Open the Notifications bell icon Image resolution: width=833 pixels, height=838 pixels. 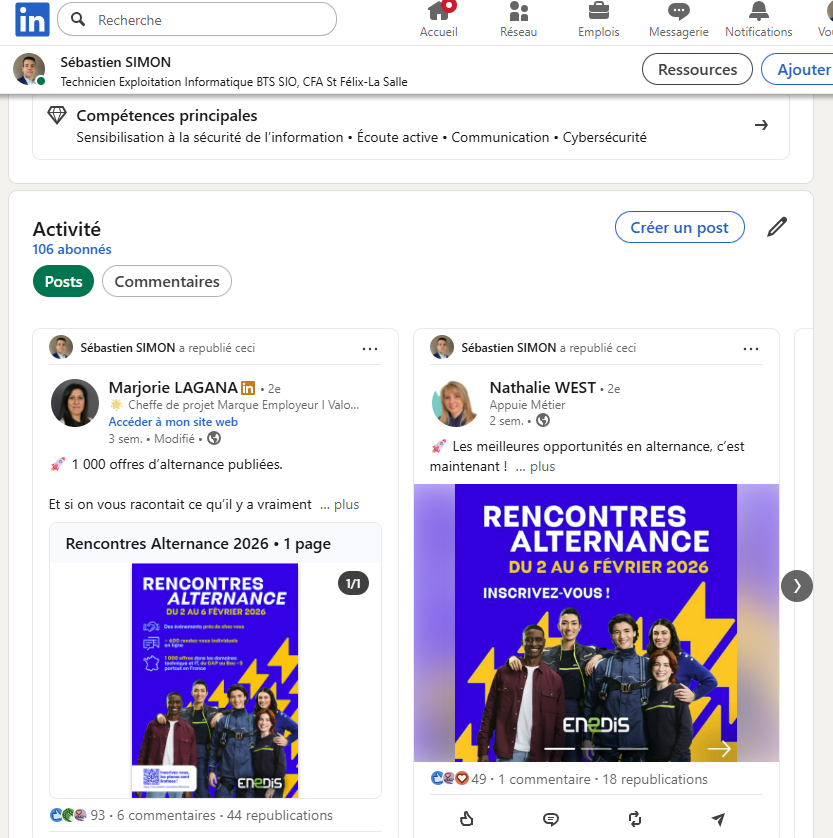758,12
